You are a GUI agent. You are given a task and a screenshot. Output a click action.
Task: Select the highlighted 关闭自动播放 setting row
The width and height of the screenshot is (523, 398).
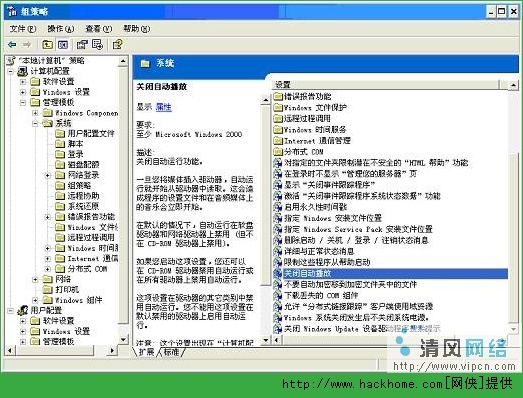[x=391, y=274]
